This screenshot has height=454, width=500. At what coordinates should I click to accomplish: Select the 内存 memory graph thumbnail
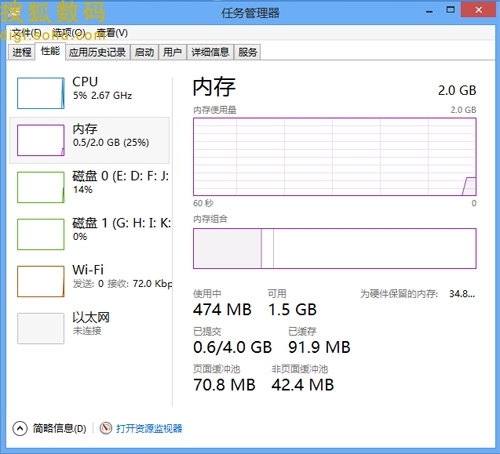click(41, 140)
